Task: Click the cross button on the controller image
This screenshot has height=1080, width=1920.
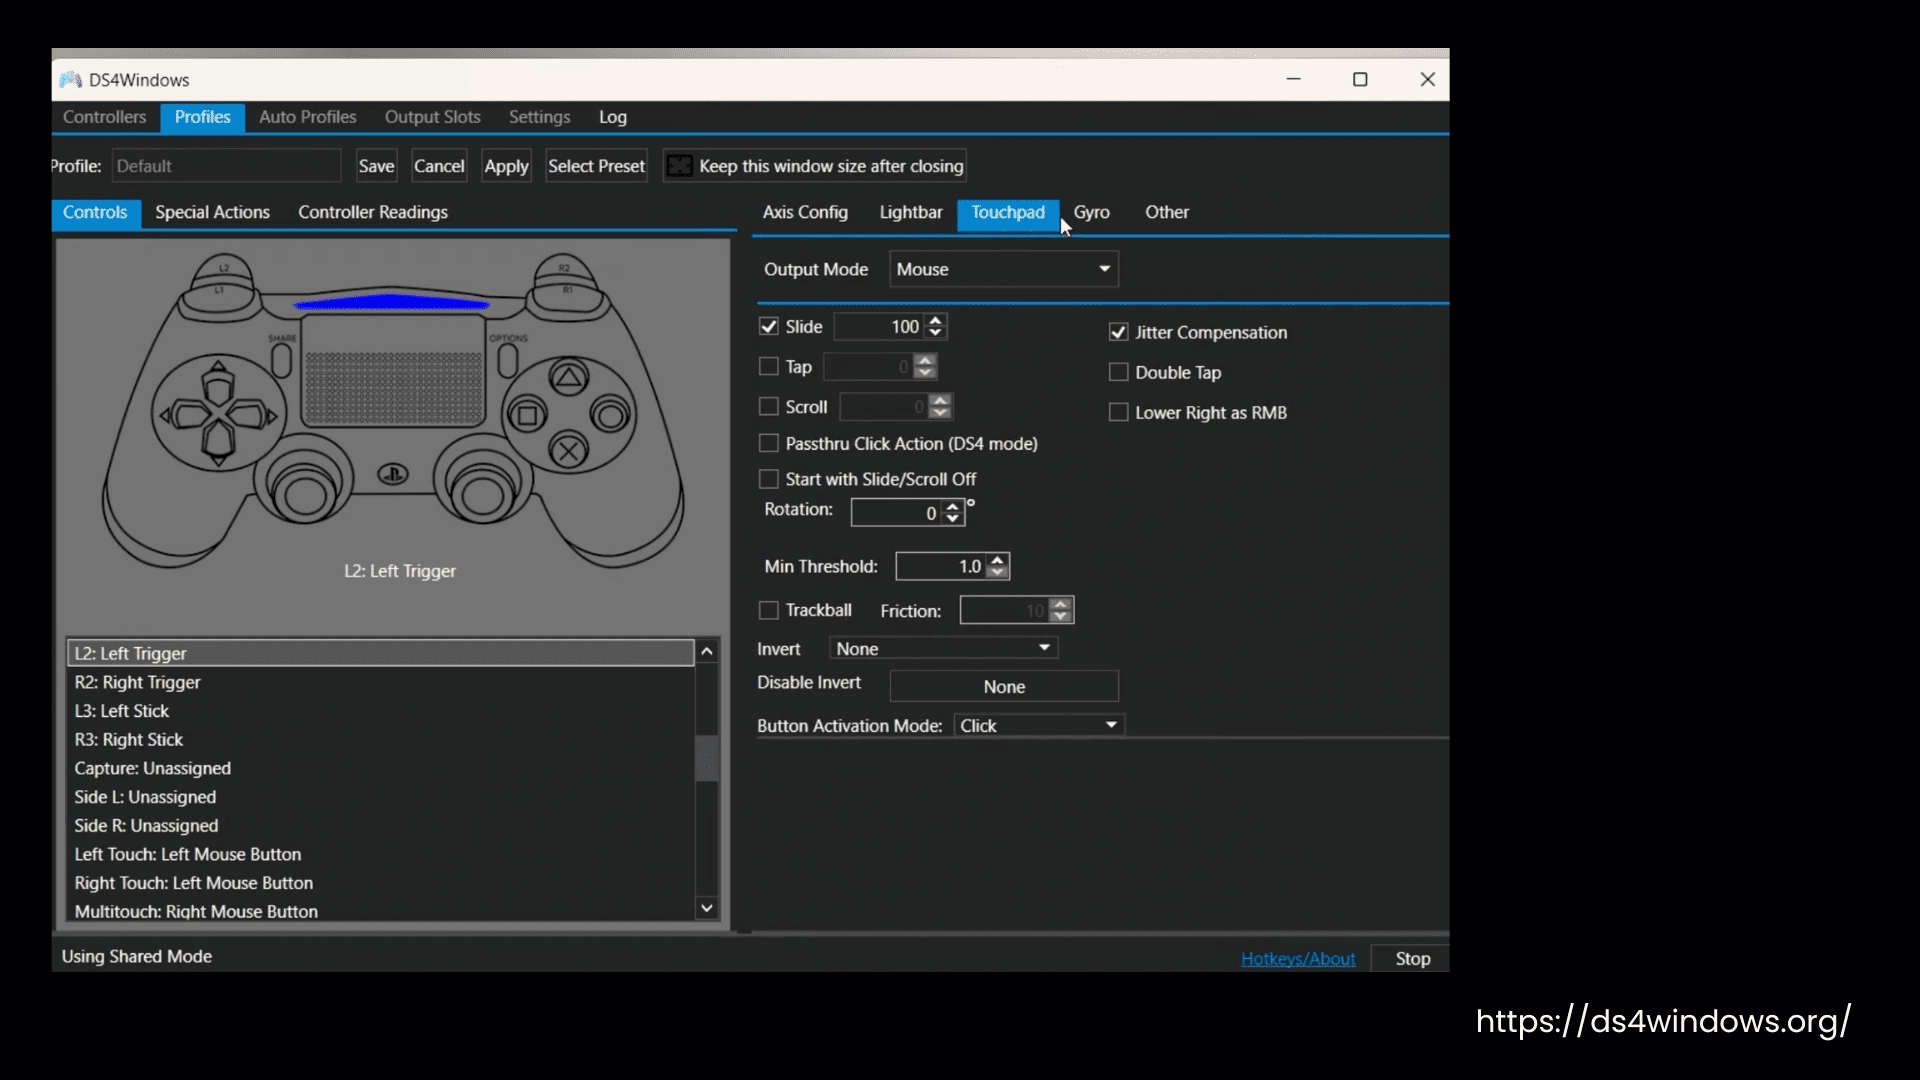Action: pyautogui.click(x=569, y=451)
